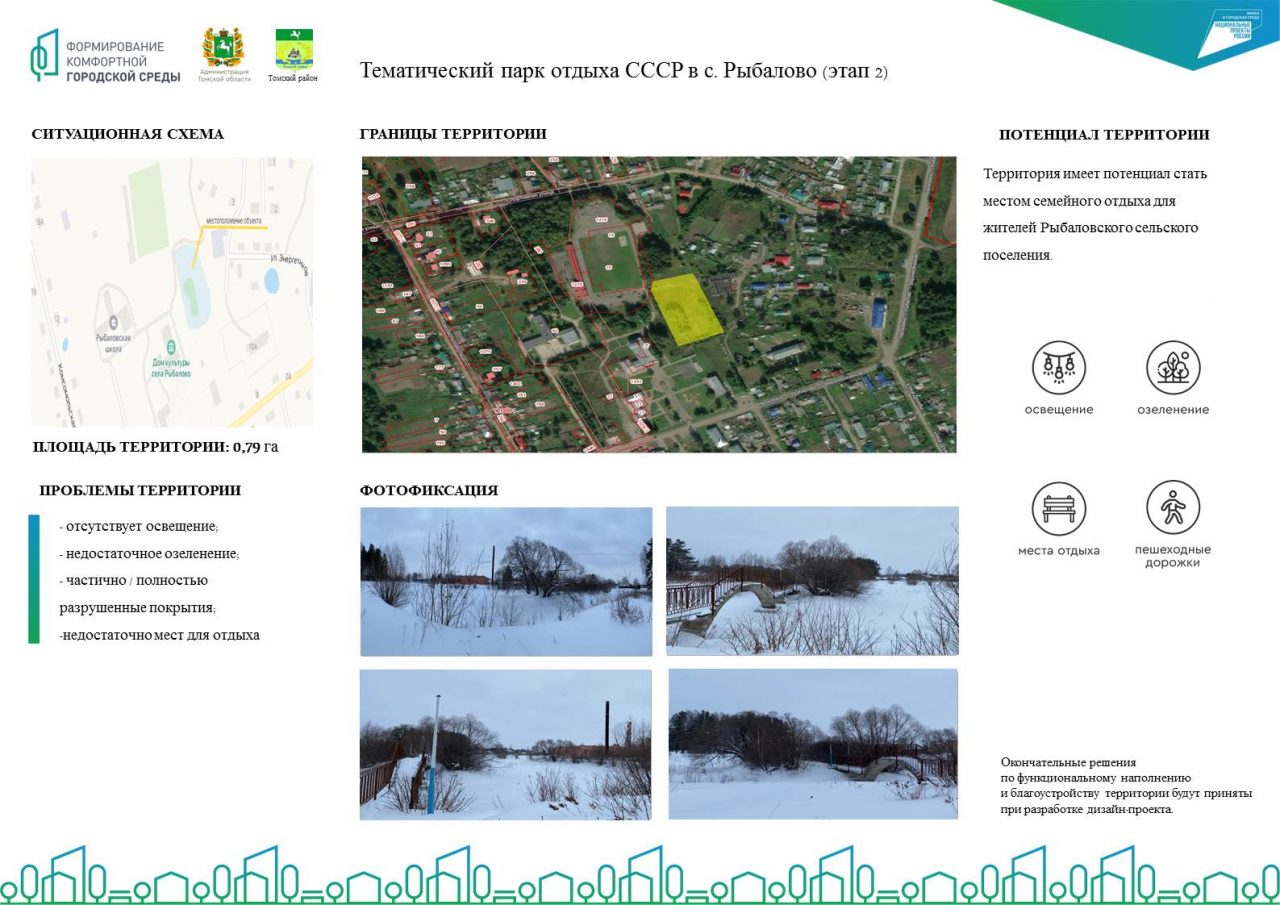
Task: Click the Рыбаловская школа marker on map
Action: point(113,322)
